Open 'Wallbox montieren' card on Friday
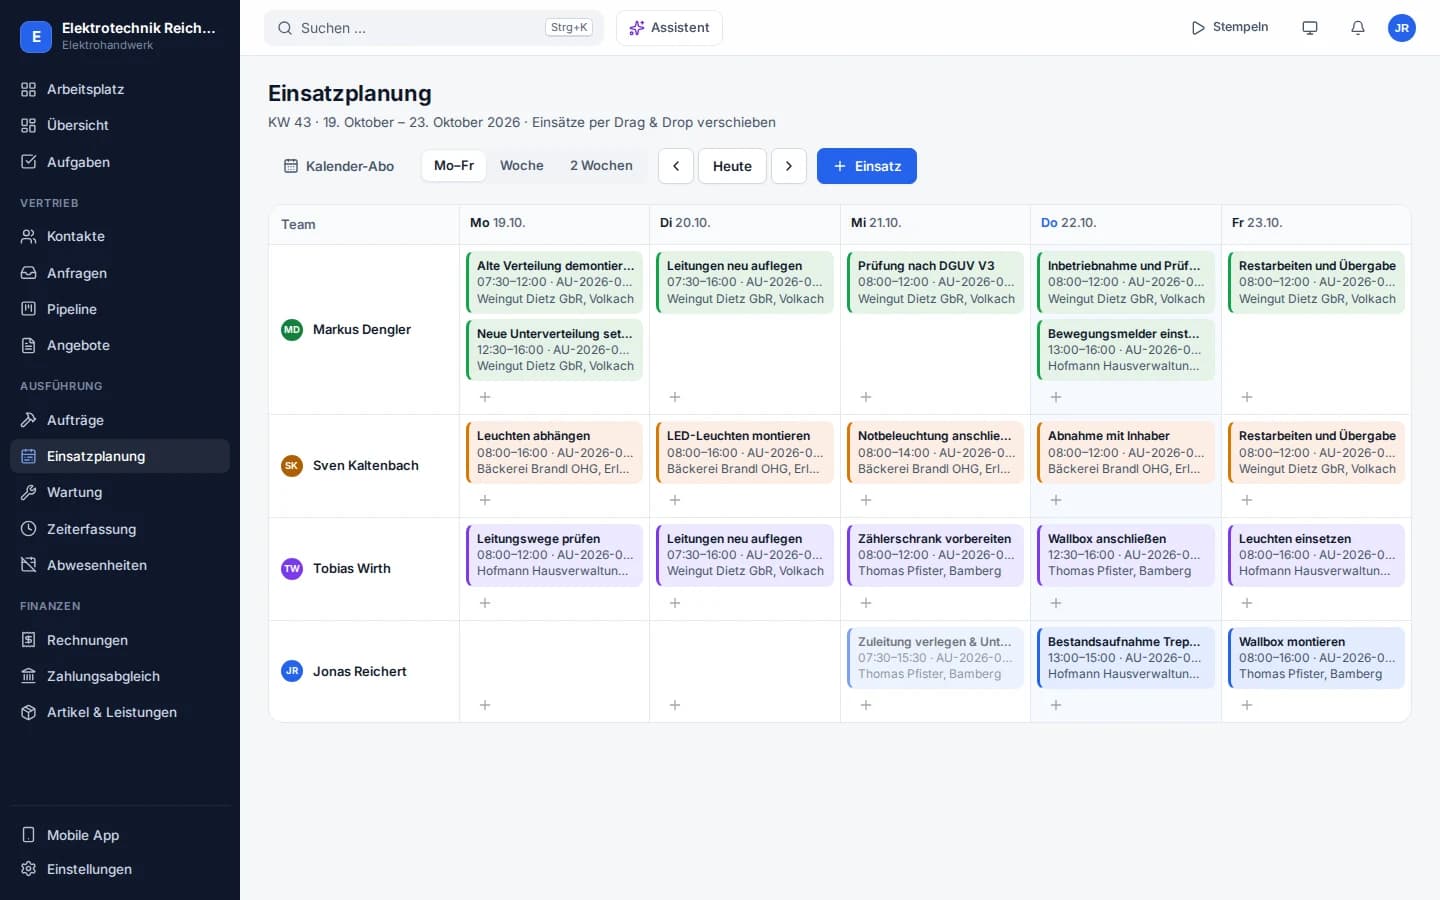 [x=1316, y=658]
